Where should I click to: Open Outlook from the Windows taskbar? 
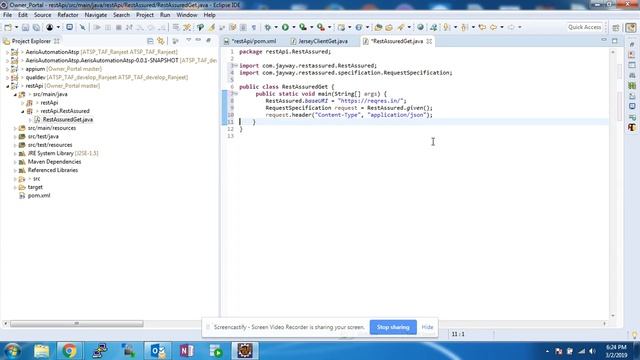tap(157, 351)
